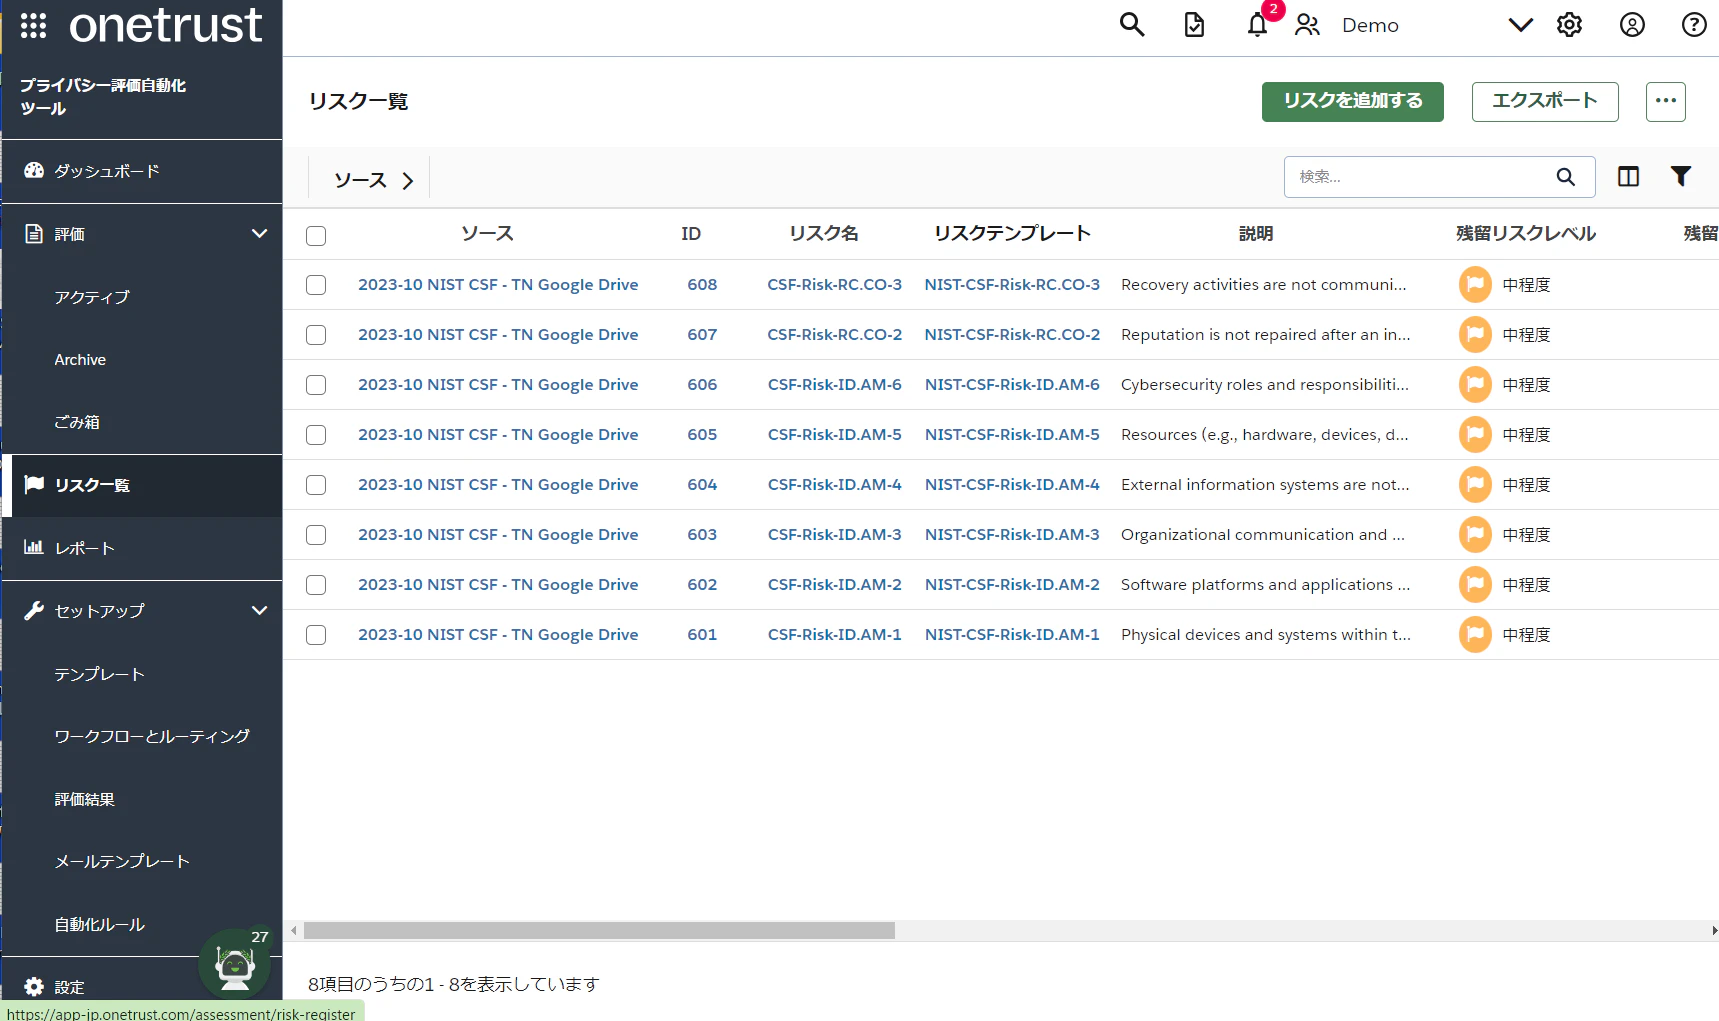Click the risk level flag icon for ID 608
Viewport: 1719px width, 1021px height.
(1475, 285)
